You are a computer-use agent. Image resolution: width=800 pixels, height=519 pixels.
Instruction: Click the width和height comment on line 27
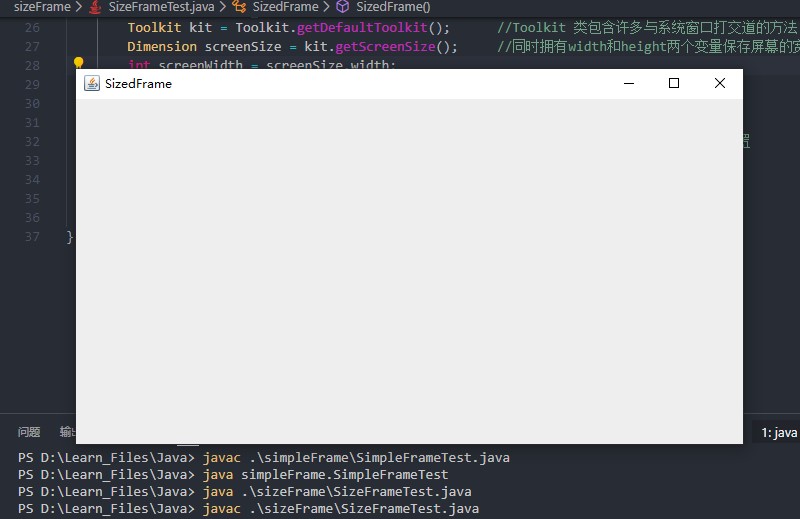click(x=648, y=46)
